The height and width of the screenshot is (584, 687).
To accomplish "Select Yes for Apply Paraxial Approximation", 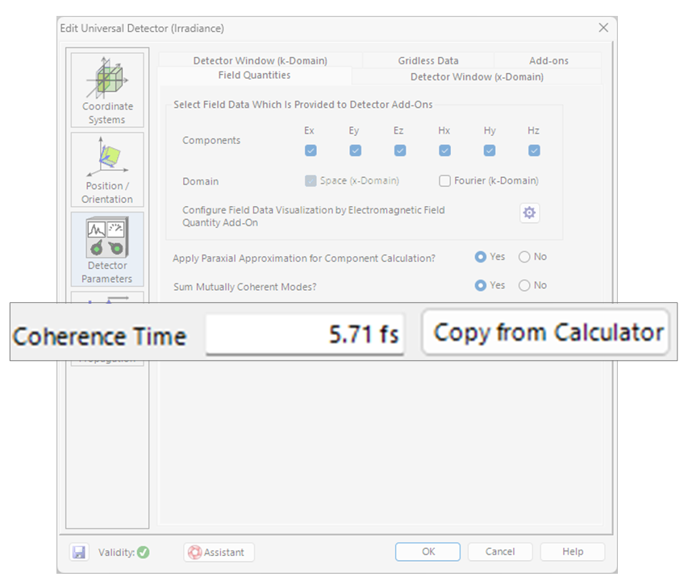I will (481, 257).
